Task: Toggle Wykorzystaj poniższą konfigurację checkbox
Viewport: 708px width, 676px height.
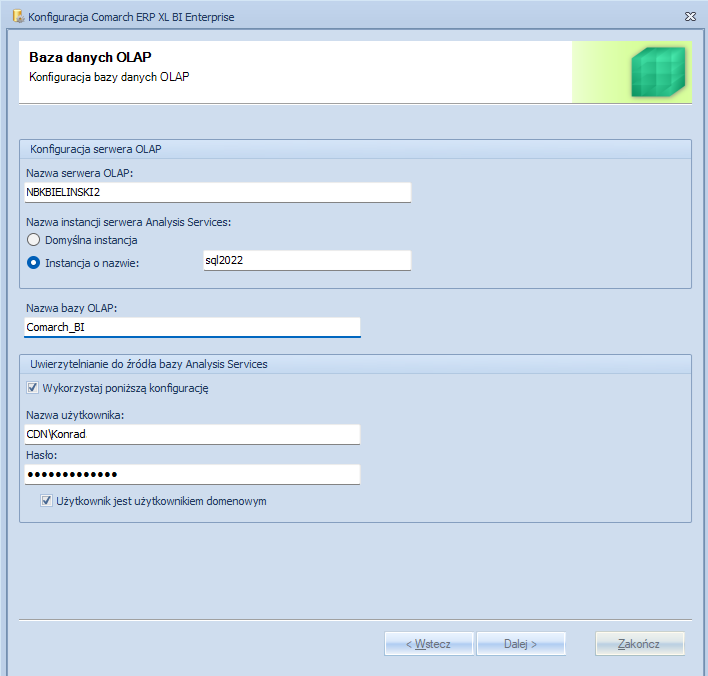Action: (33, 387)
